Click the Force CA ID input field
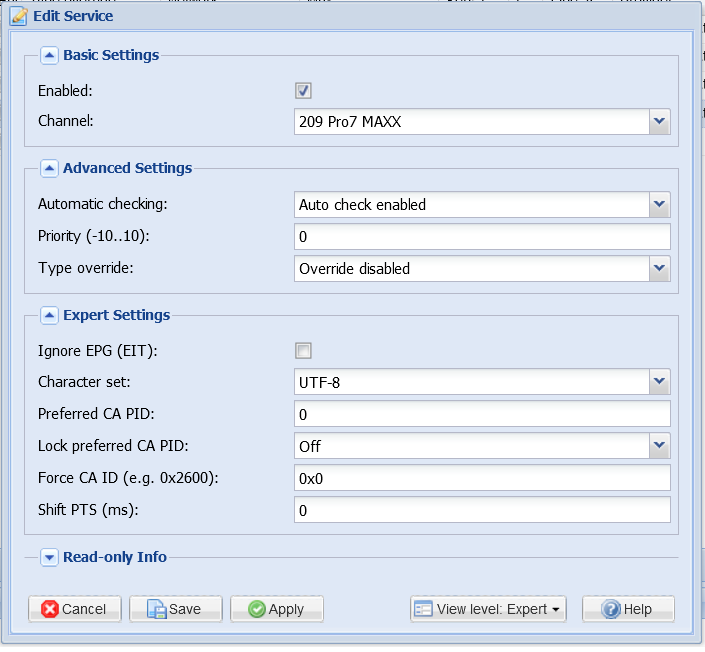Screen dimensions: 705x652 coord(482,478)
